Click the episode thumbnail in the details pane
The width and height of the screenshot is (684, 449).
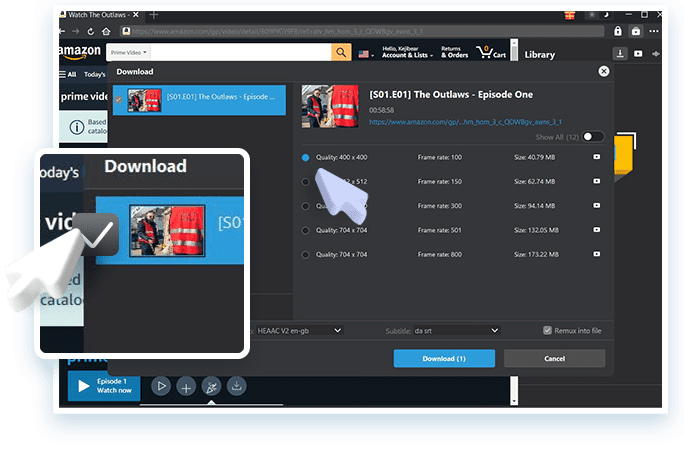pos(330,106)
